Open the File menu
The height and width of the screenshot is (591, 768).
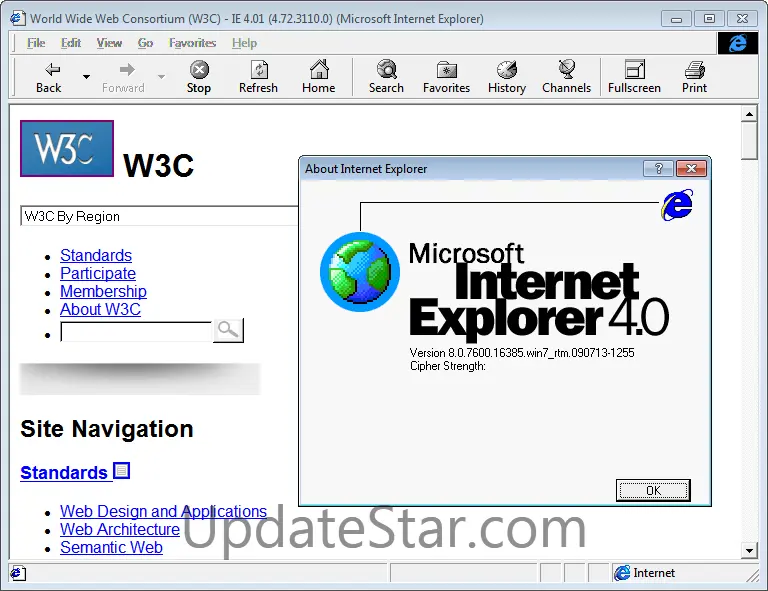click(36, 43)
